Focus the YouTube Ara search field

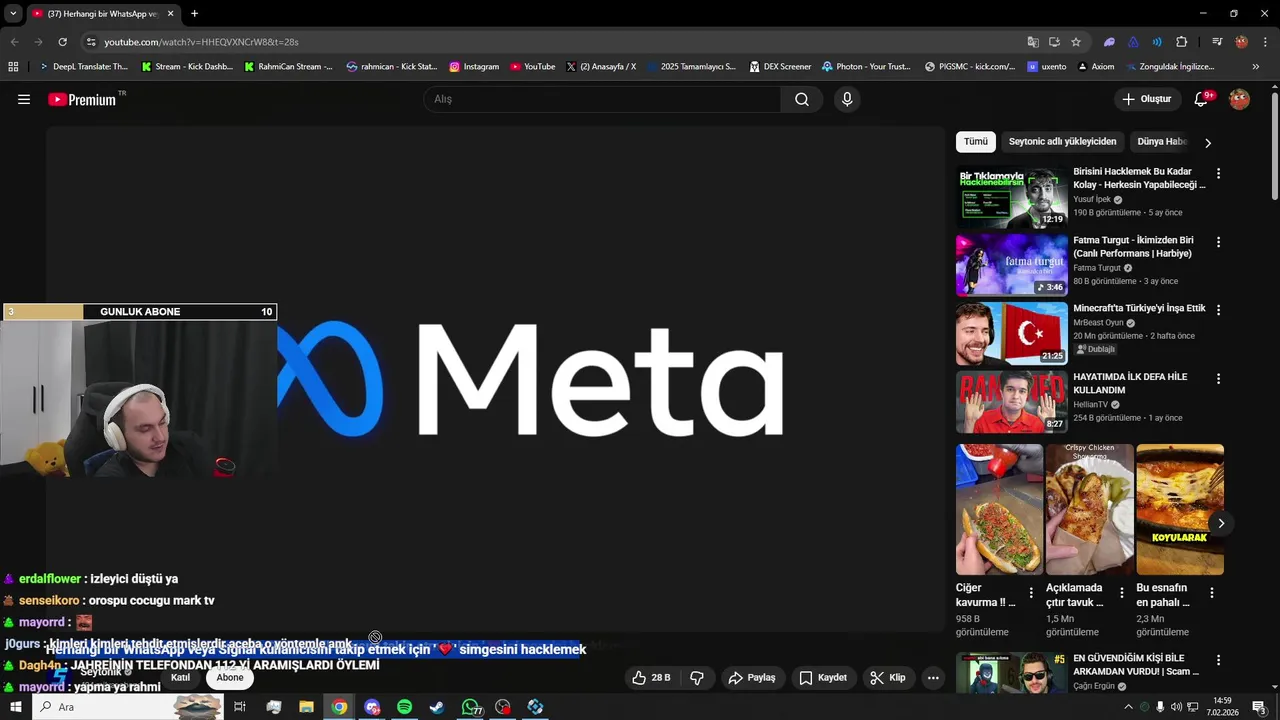click(x=603, y=99)
